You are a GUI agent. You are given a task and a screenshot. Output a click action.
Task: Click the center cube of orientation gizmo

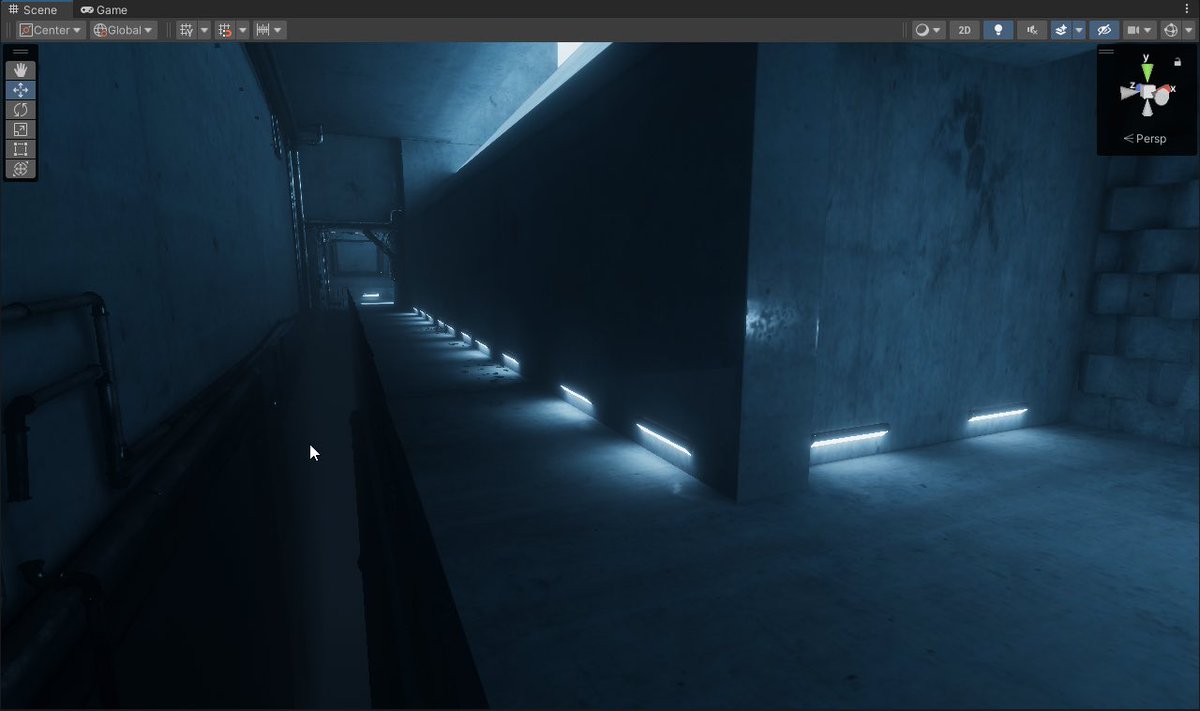click(1148, 93)
